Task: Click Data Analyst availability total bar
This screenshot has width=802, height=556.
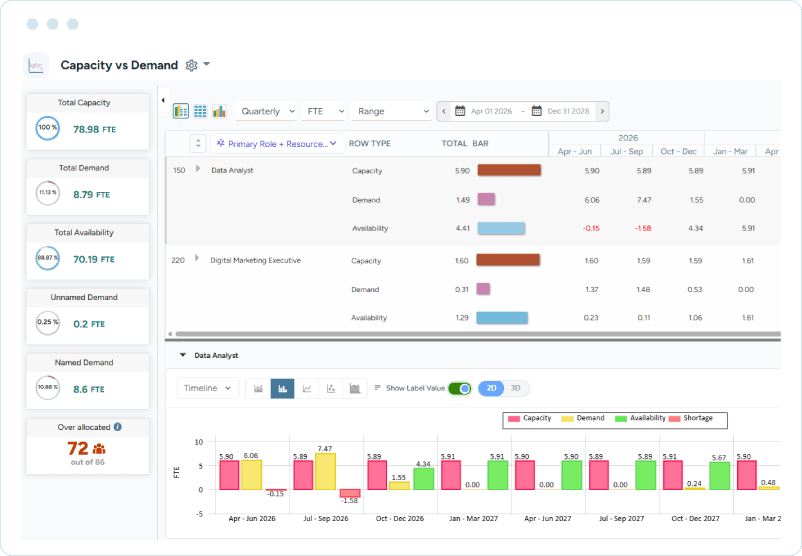Action: 501,228
